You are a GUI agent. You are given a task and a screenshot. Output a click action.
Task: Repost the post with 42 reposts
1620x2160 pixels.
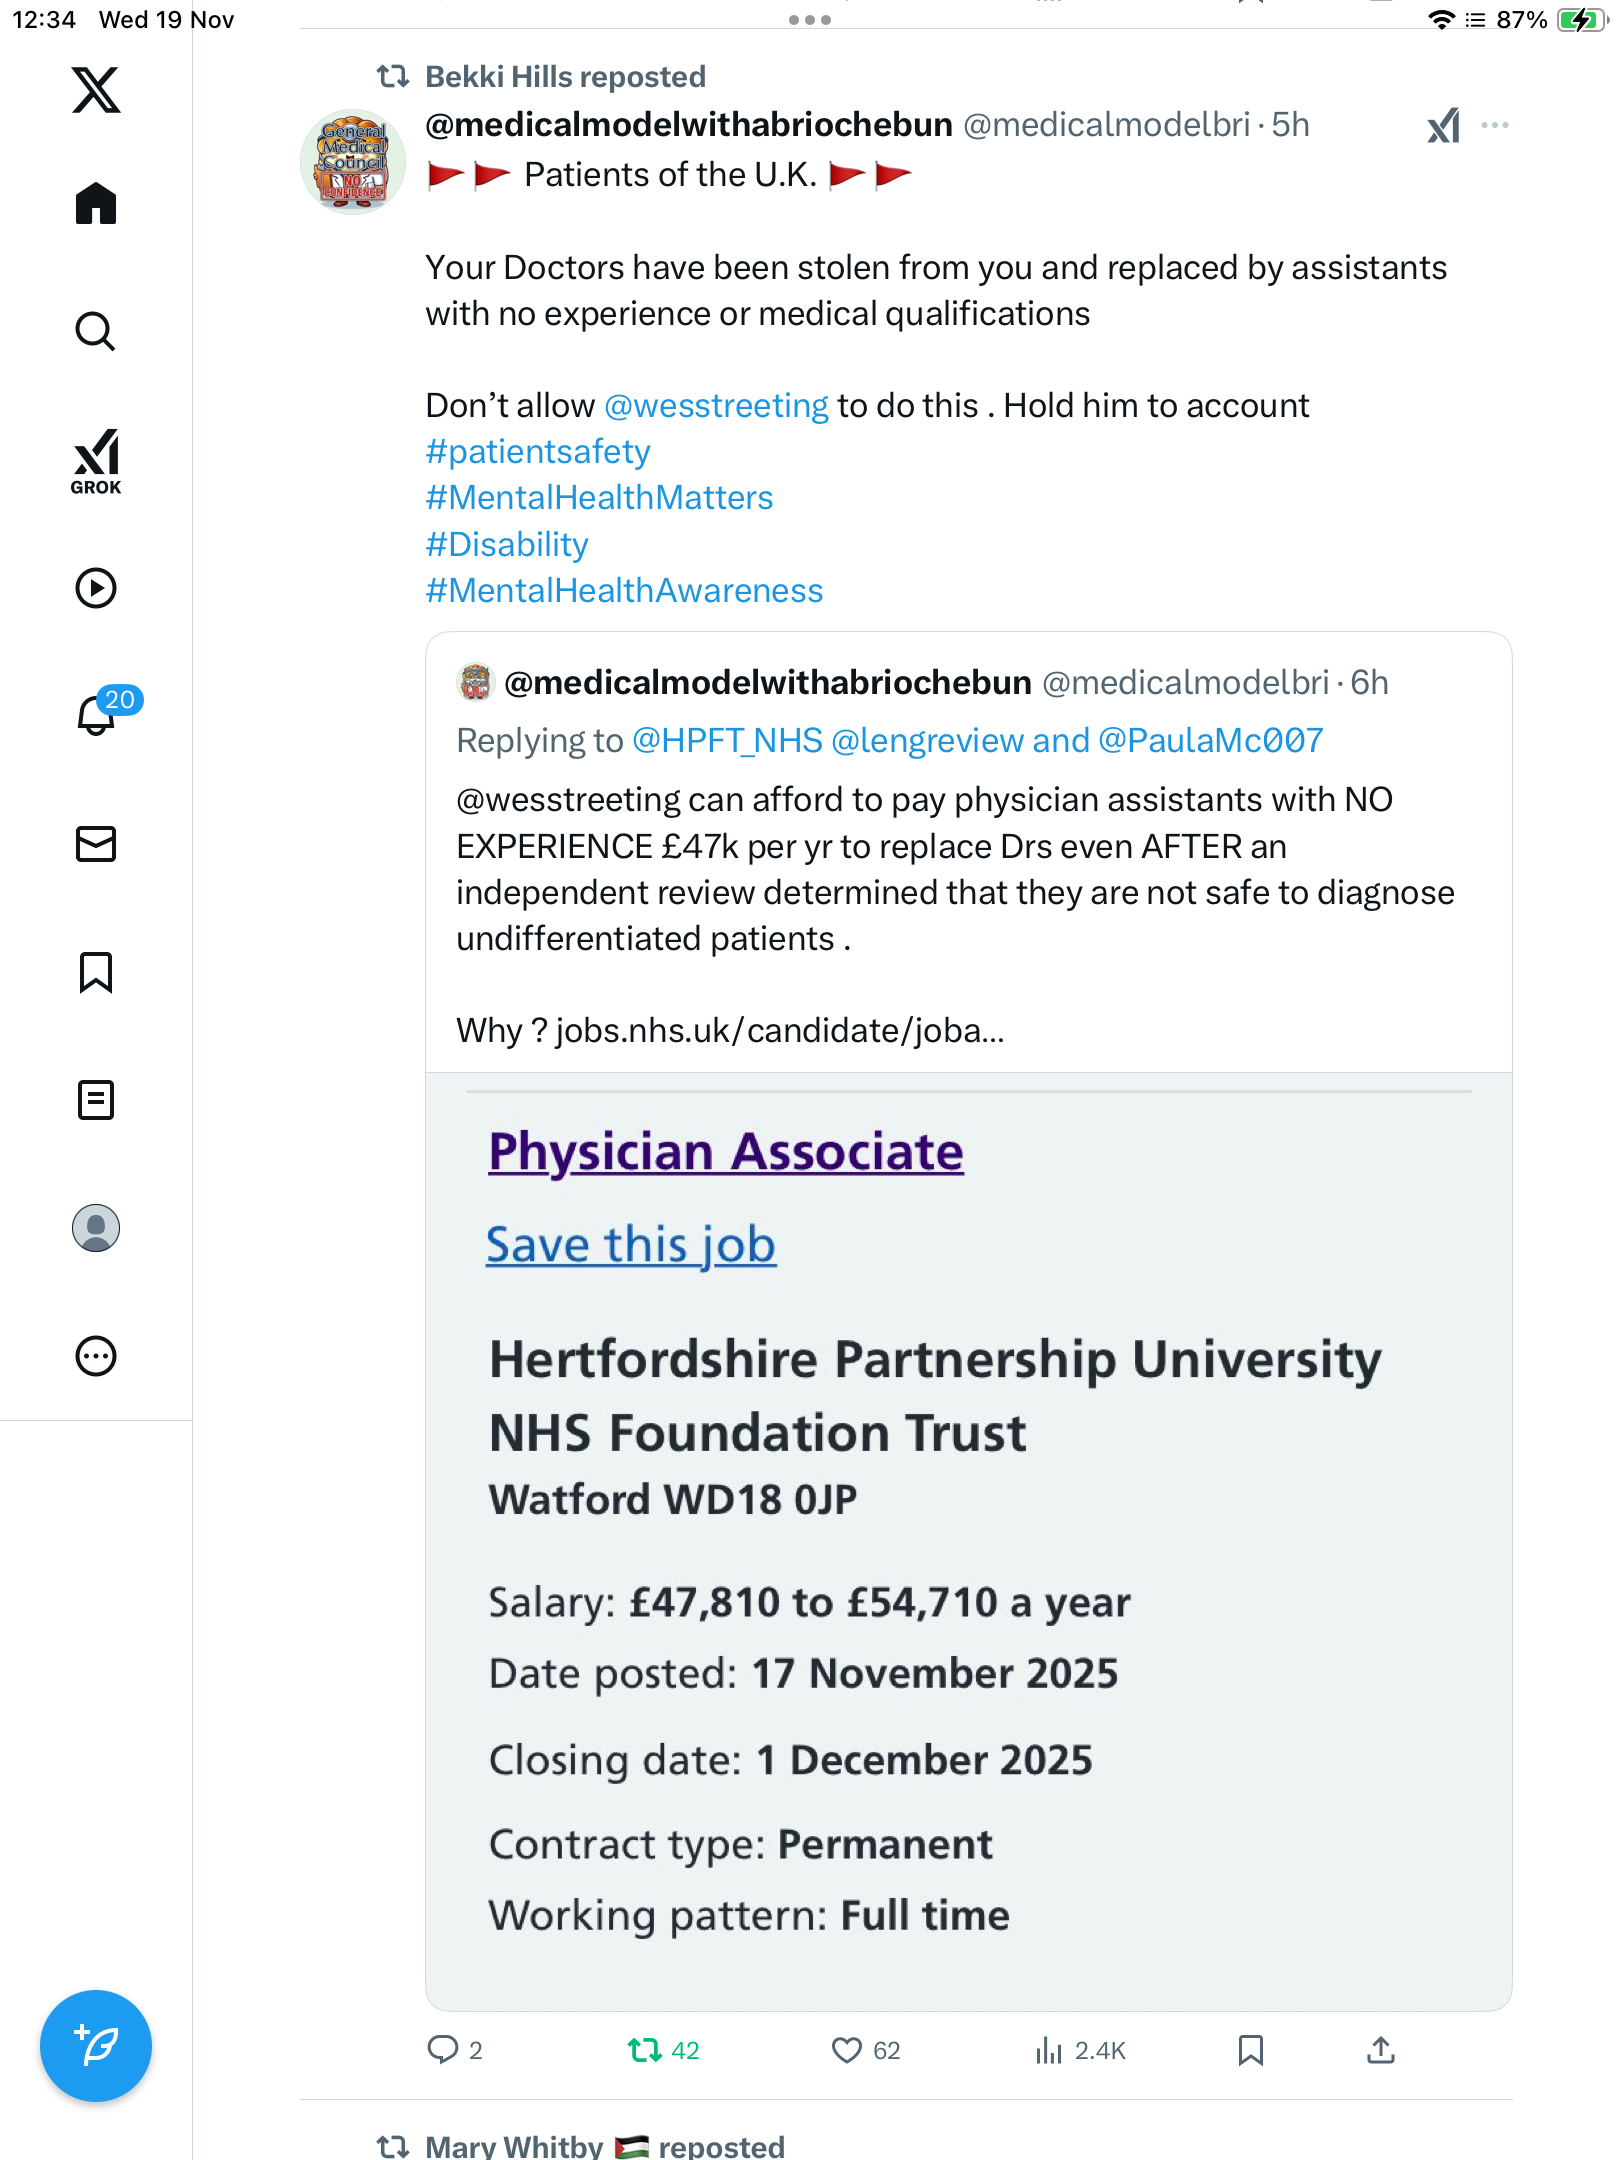645,2051
